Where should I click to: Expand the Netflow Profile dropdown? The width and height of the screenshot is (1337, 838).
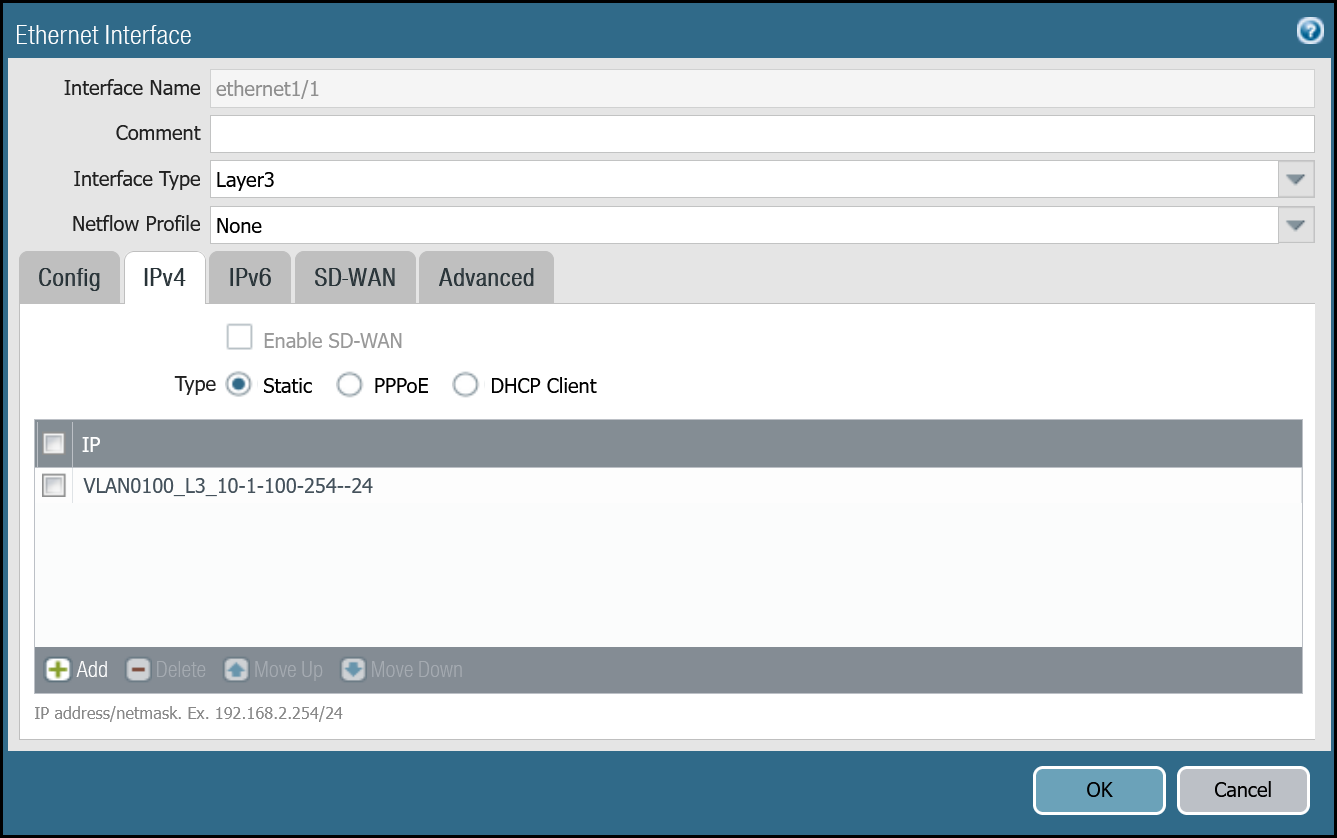pos(1295,224)
